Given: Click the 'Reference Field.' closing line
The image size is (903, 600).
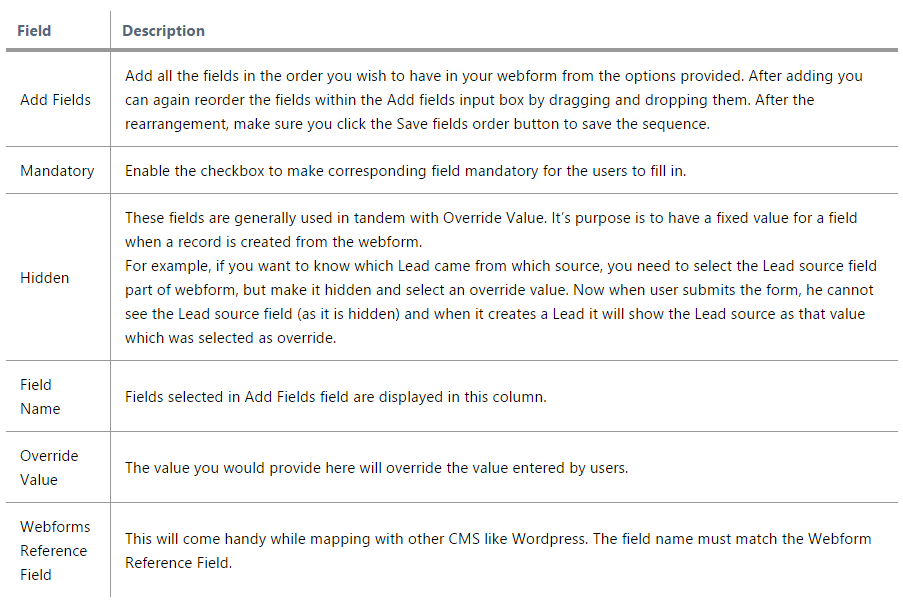Looking at the screenshot, I should pyautogui.click(x=179, y=563).
